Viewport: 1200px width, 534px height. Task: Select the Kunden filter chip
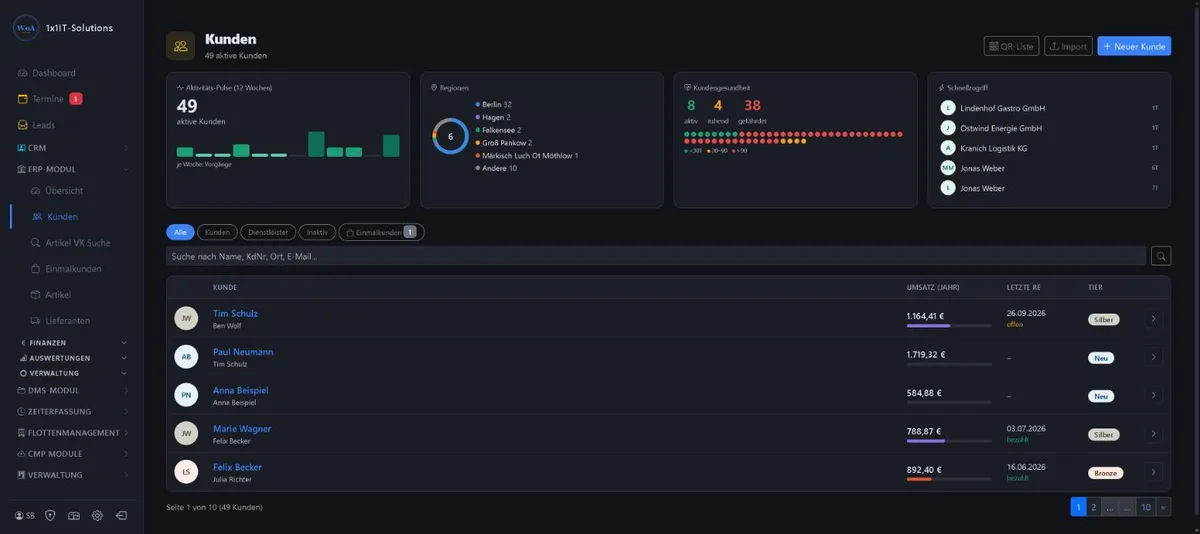tap(217, 232)
